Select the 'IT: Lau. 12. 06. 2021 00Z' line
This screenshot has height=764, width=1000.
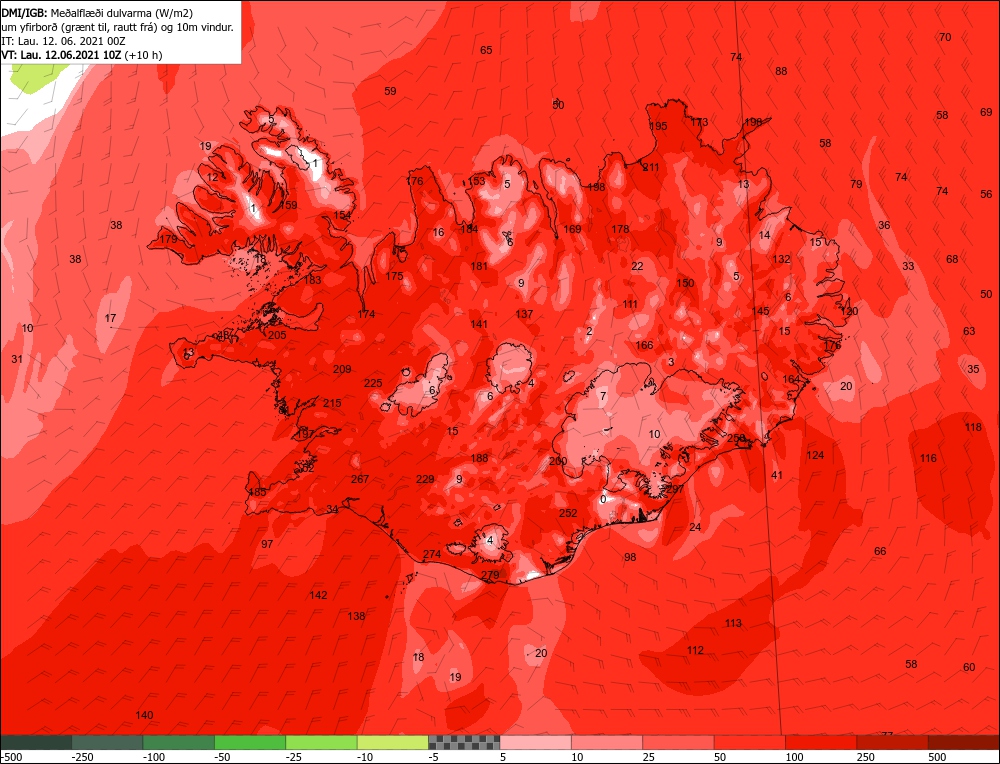[63, 41]
